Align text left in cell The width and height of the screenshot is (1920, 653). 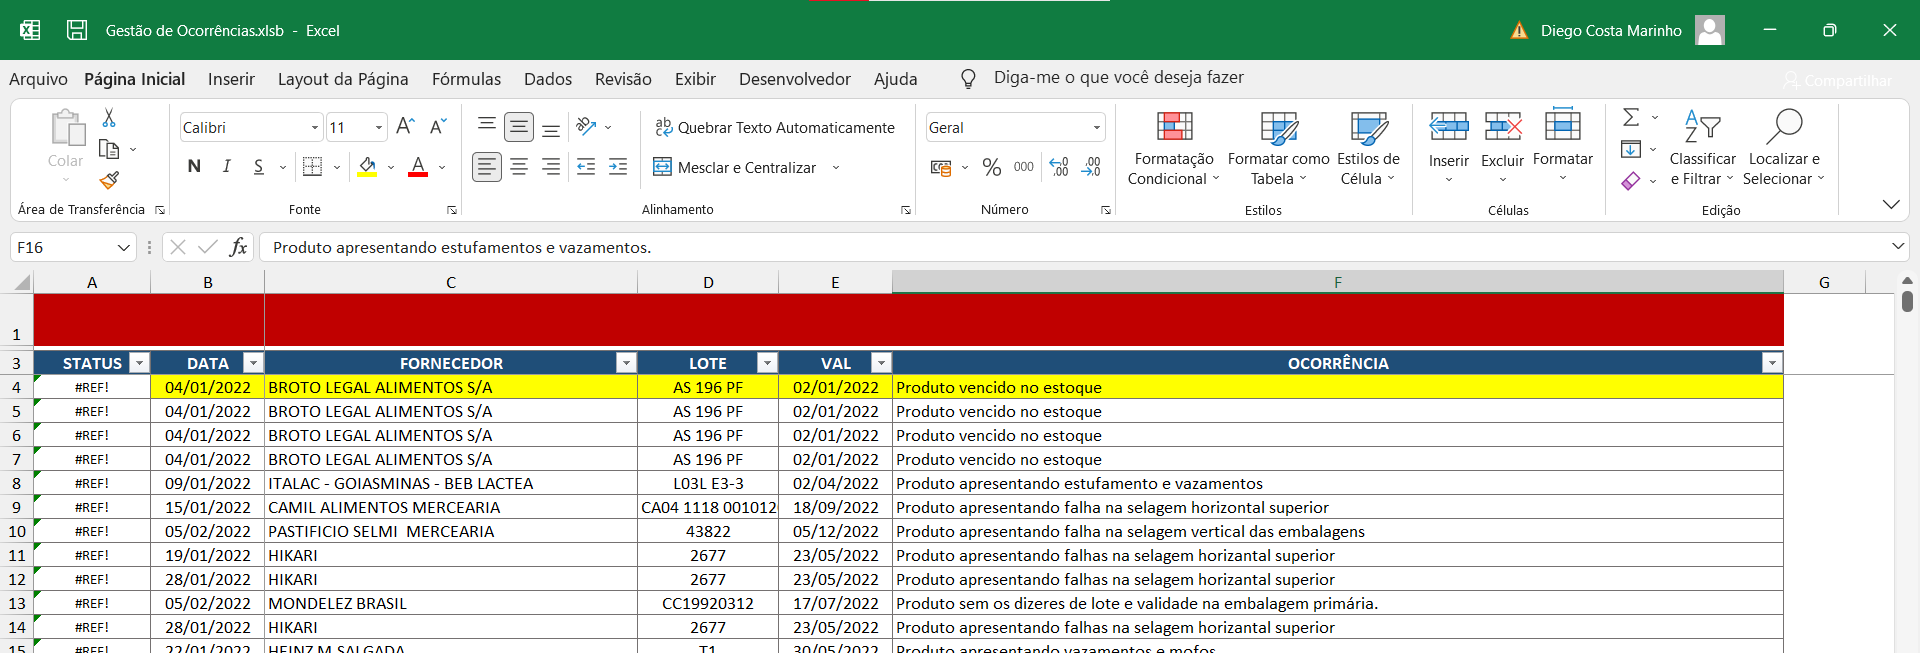pyautogui.click(x=487, y=167)
